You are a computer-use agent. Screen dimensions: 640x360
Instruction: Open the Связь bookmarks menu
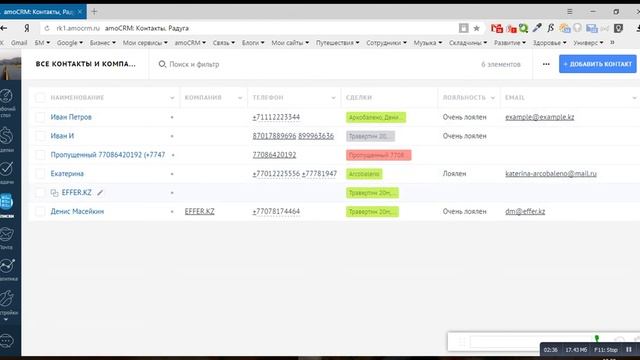pyautogui.click(x=224, y=42)
